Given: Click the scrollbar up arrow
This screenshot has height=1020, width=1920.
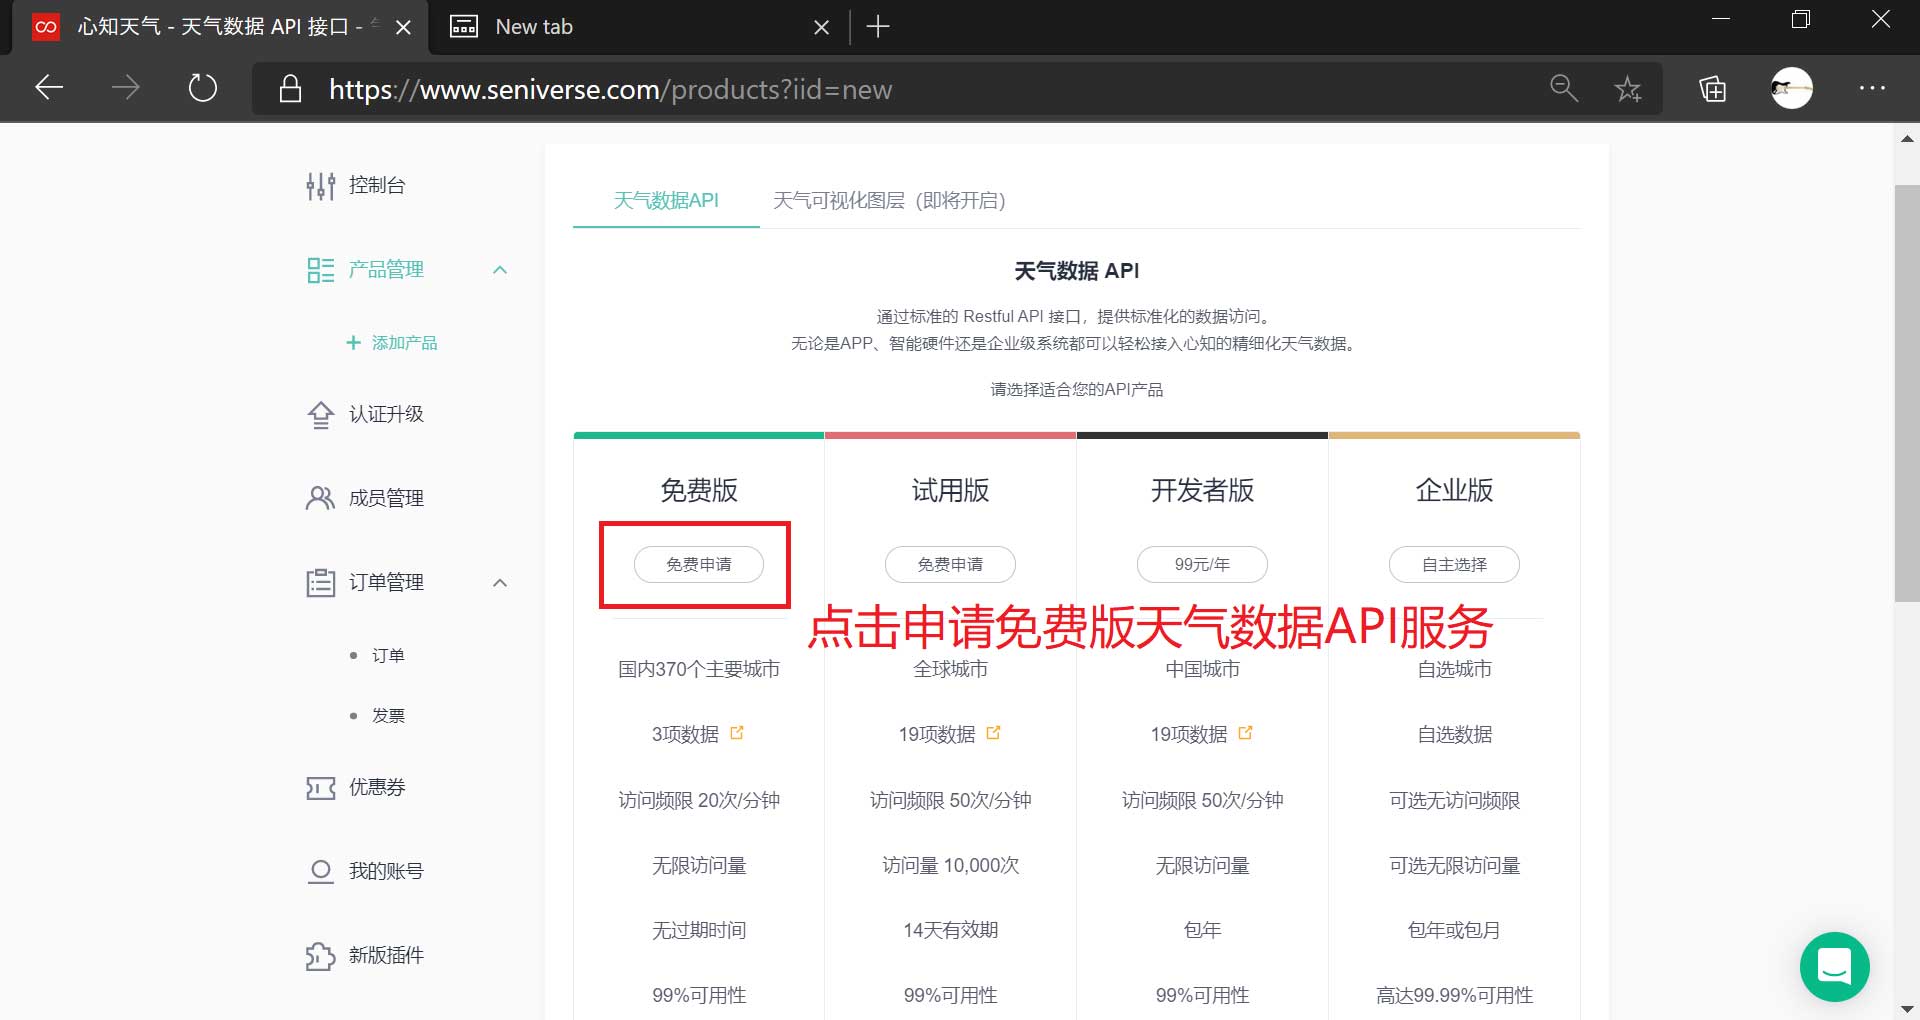Looking at the screenshot, I should coord(1907,139).
